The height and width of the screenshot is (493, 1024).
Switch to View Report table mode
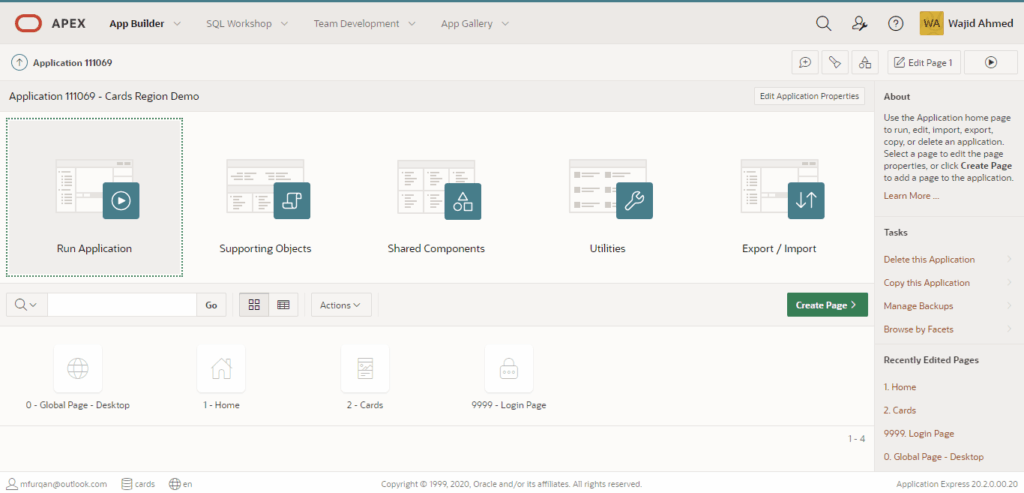tap(283, 305)
